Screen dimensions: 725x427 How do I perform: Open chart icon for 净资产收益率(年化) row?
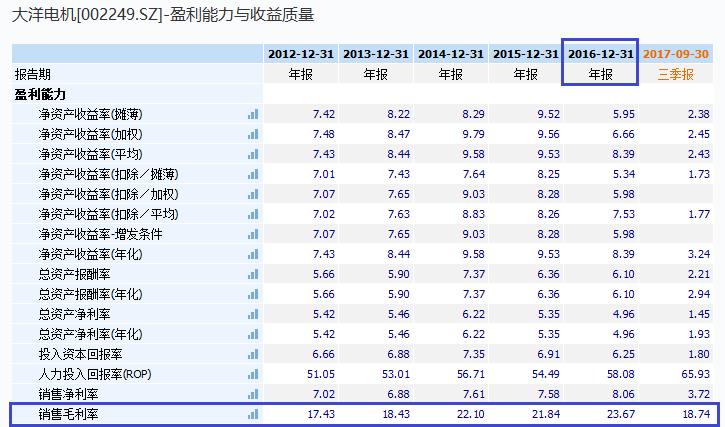tap(253, 254)
